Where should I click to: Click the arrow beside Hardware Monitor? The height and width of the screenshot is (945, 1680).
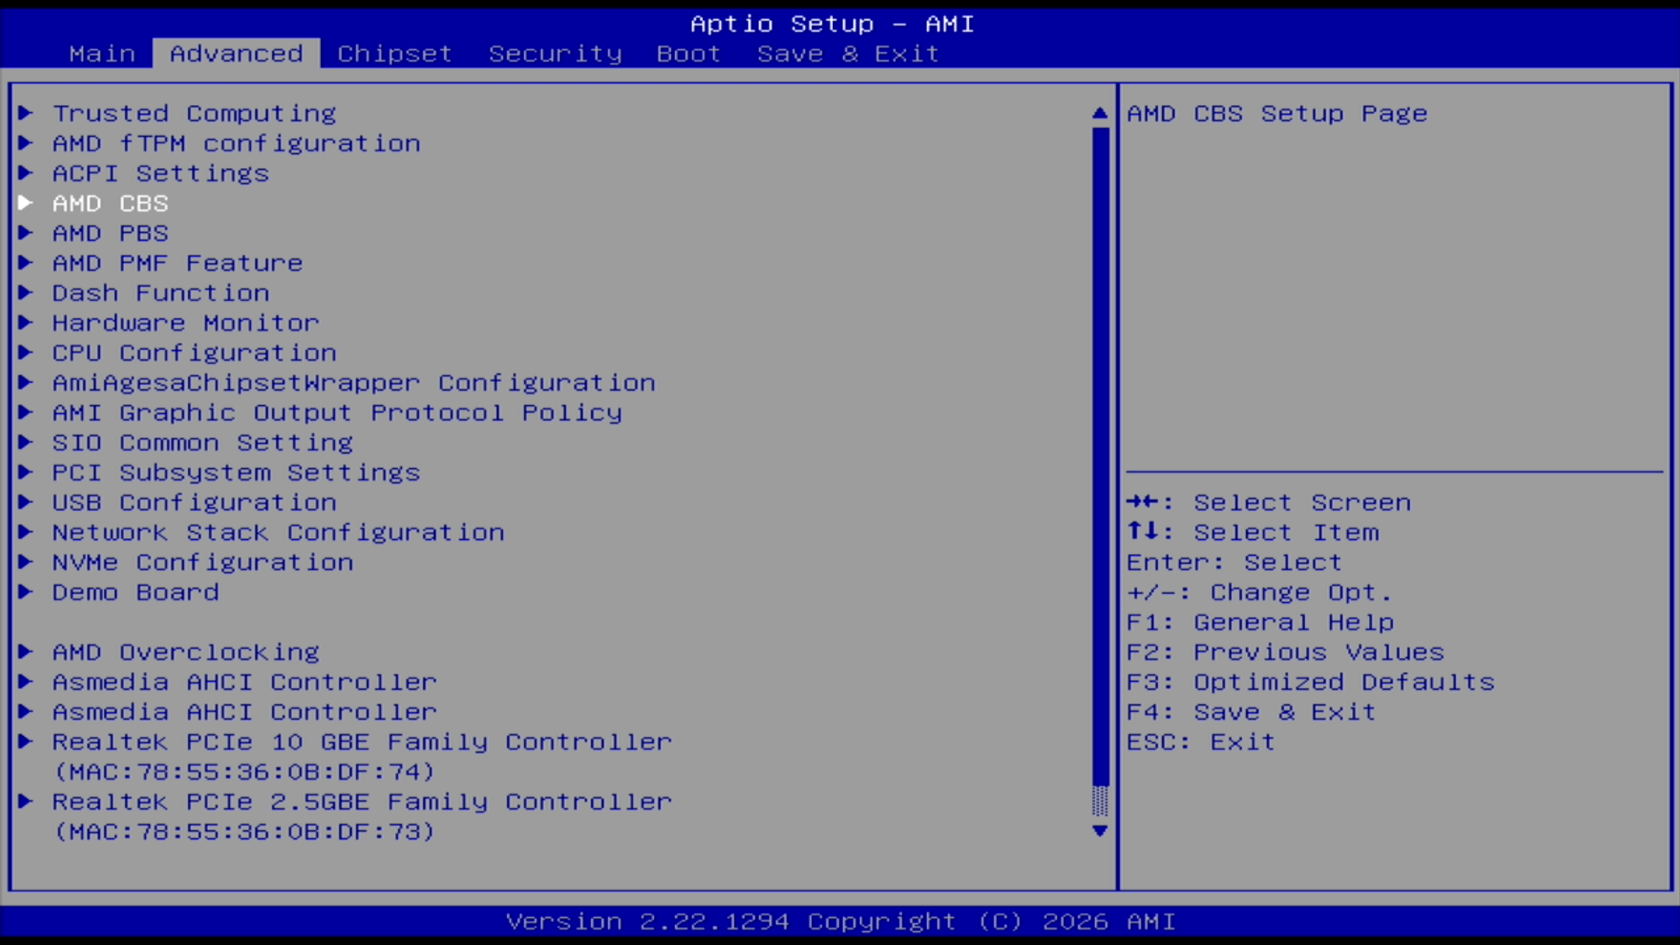[x=26, y=323]
